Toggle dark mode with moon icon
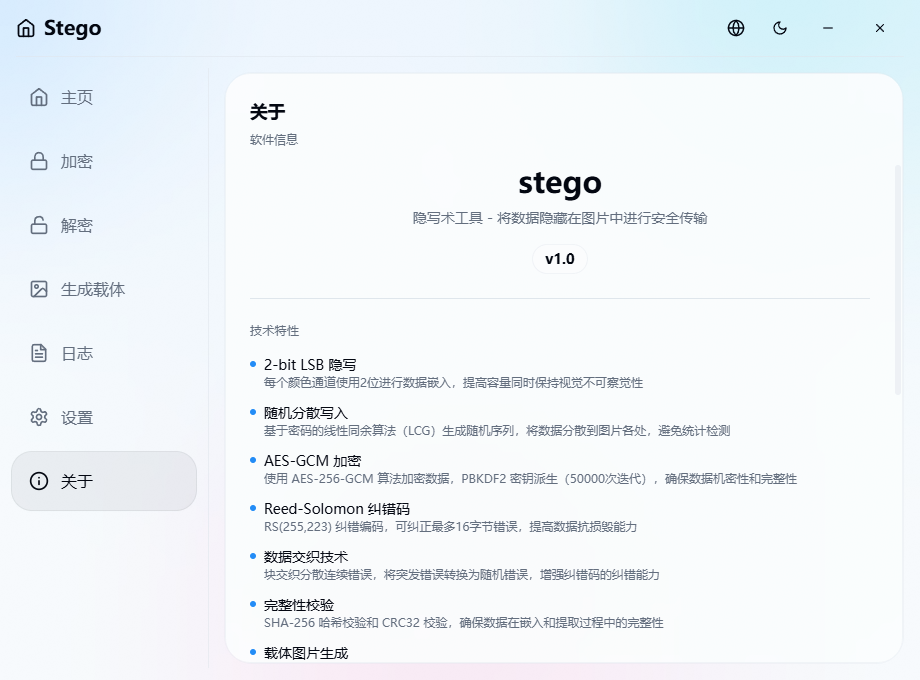This screenshot has width=920, height=680. point(780,28)
